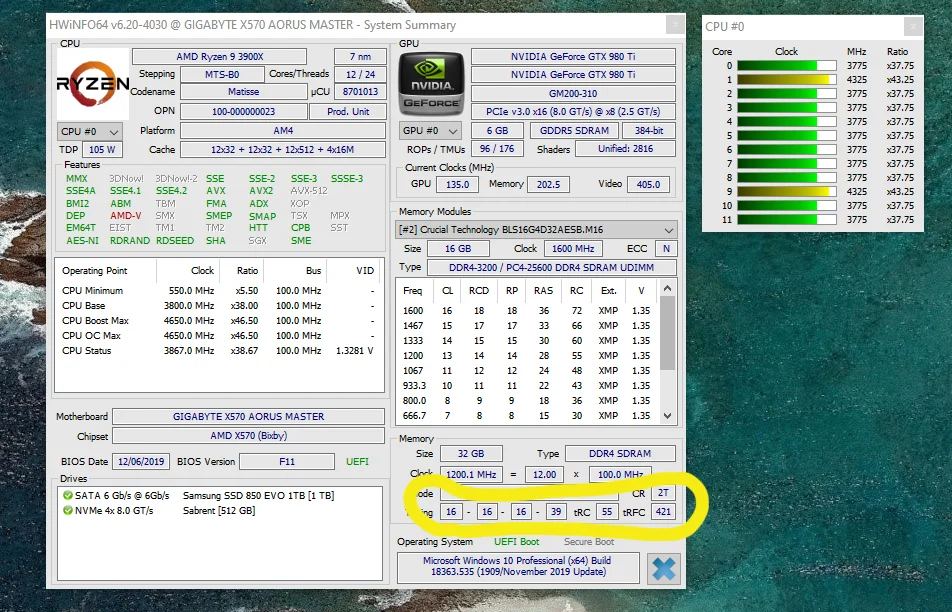Select the CPU Boost Max row
The height and width of the screenshot is (612, 952).
coord(219,321)
